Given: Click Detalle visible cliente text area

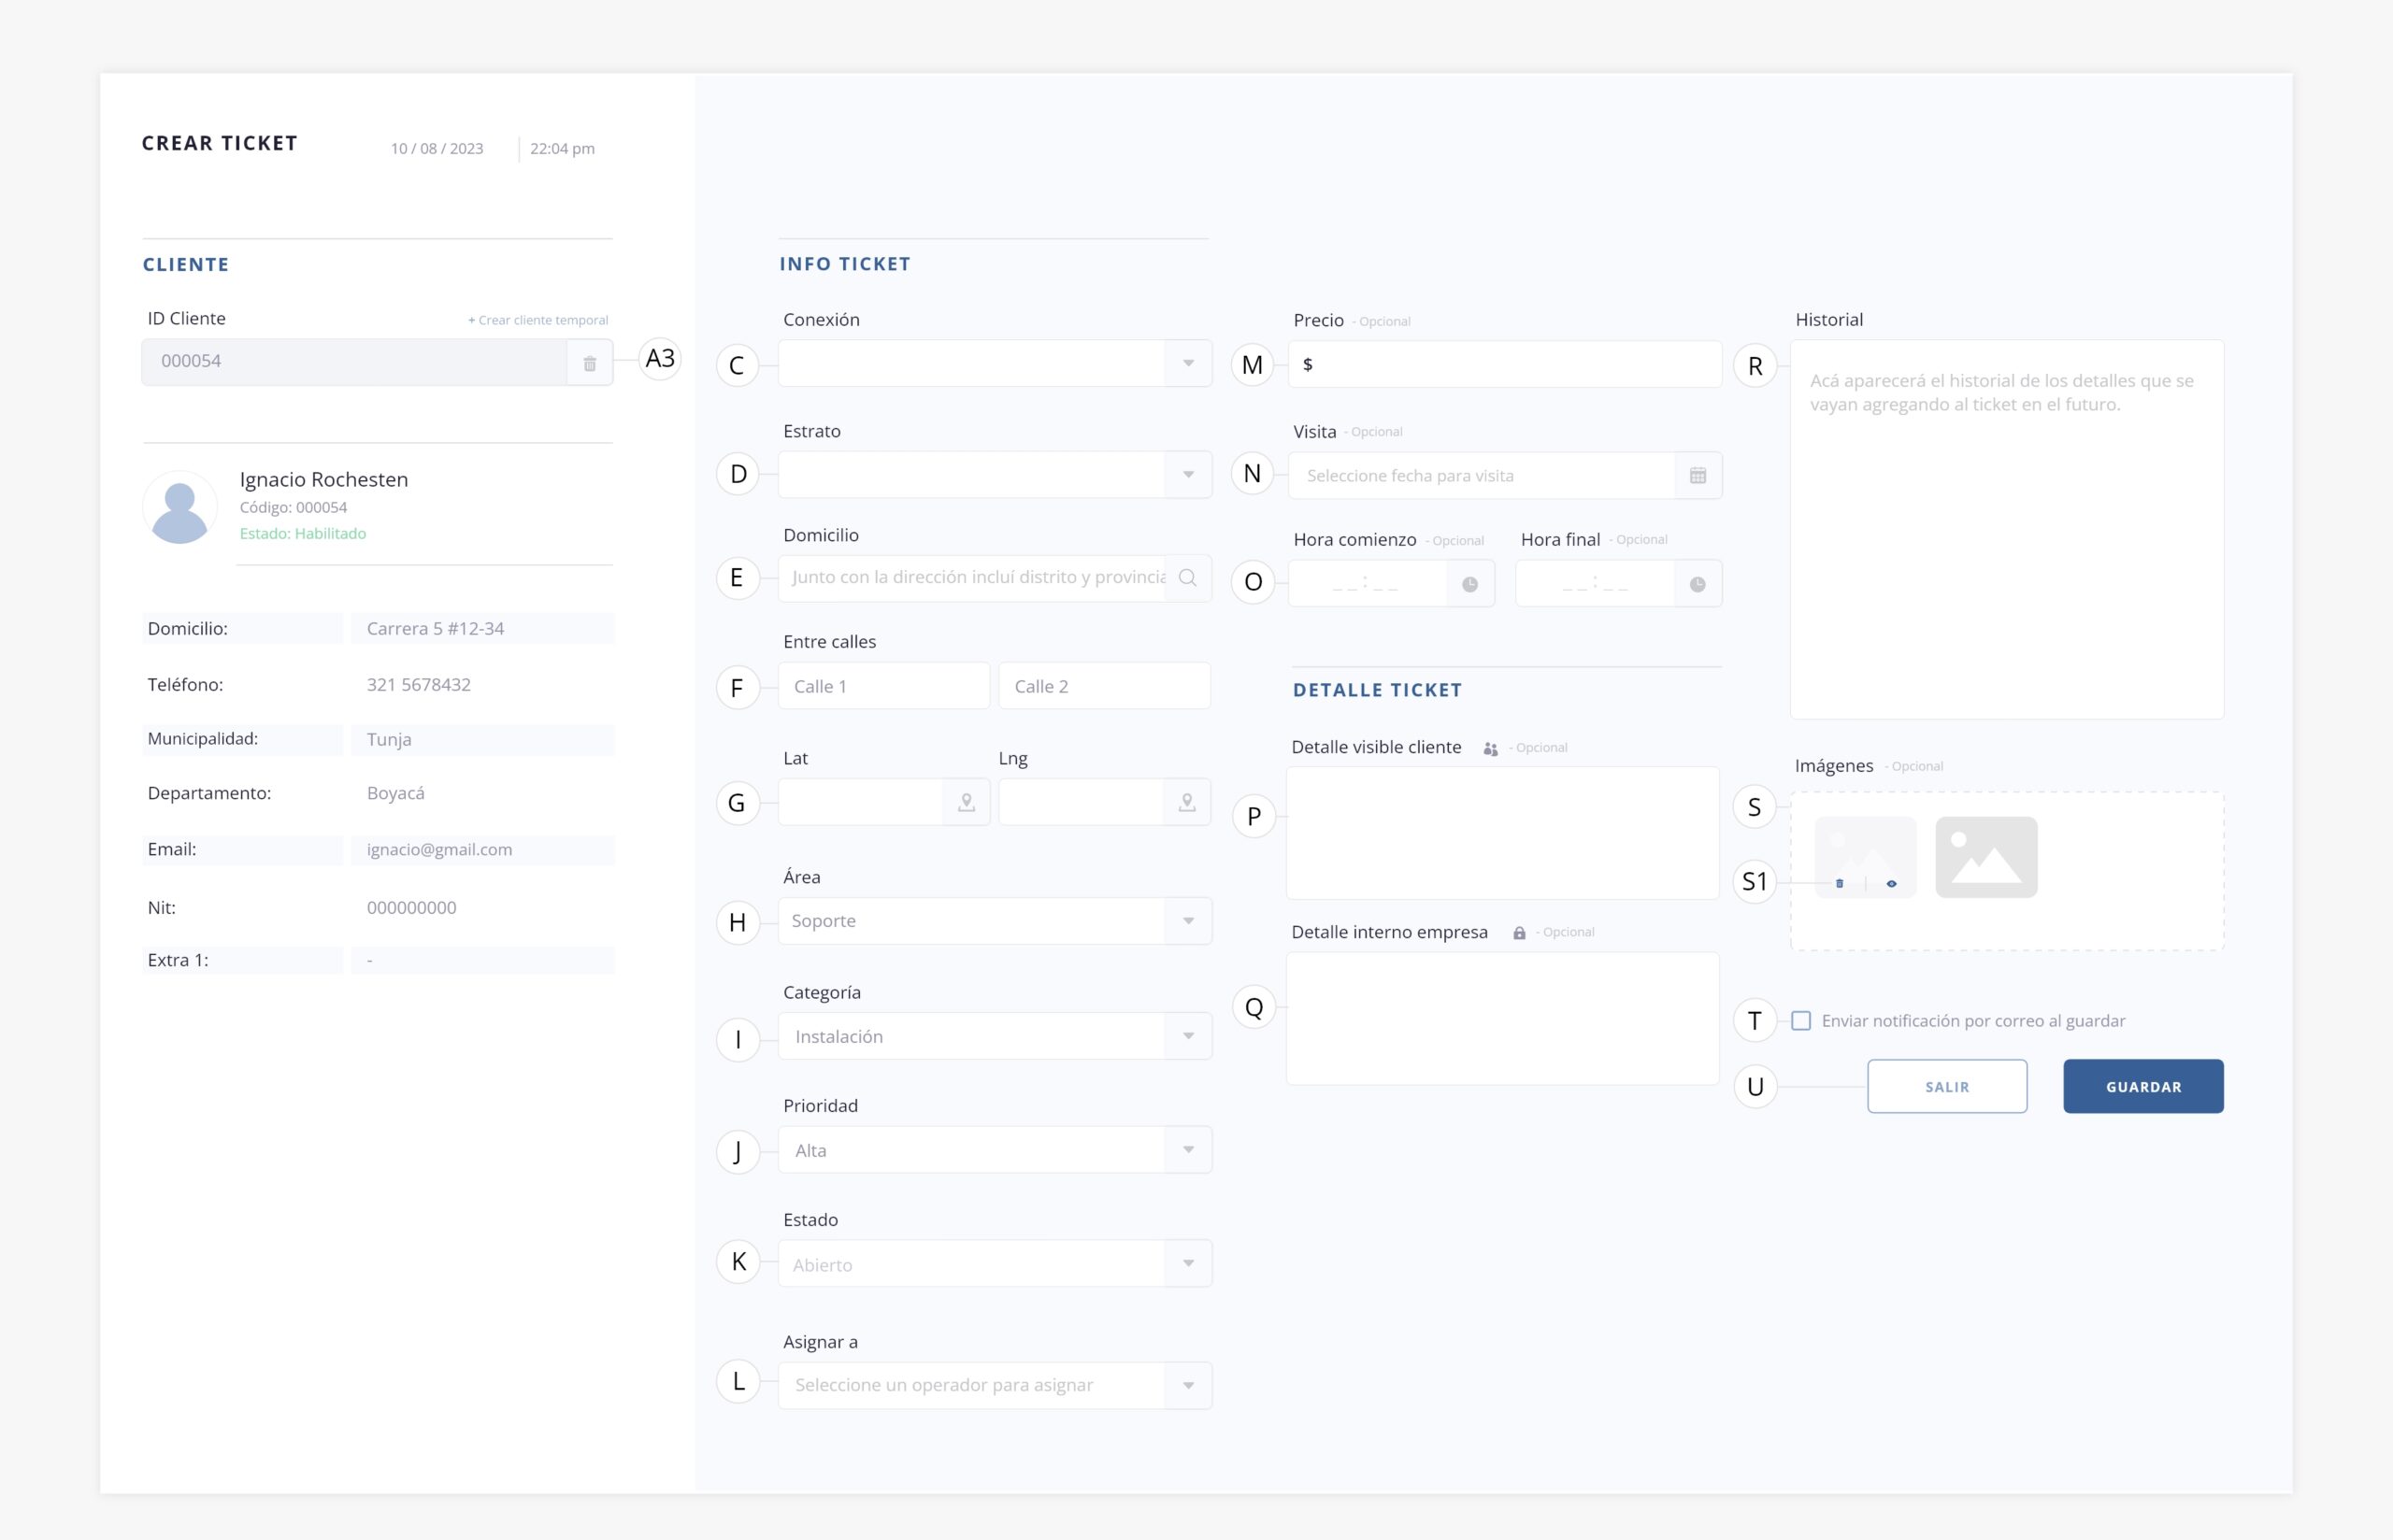Looking at the screenshot, I should [x=1501, y=833].
